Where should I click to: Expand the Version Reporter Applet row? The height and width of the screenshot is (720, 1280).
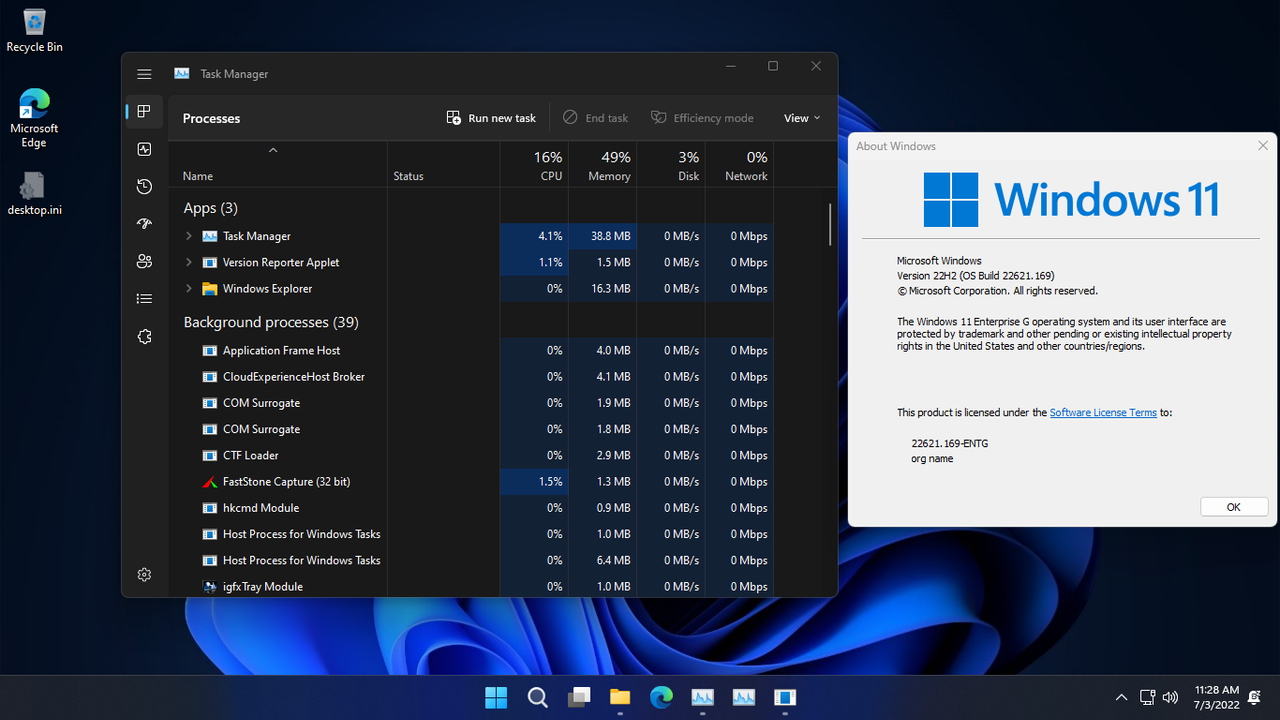[189, 262]
